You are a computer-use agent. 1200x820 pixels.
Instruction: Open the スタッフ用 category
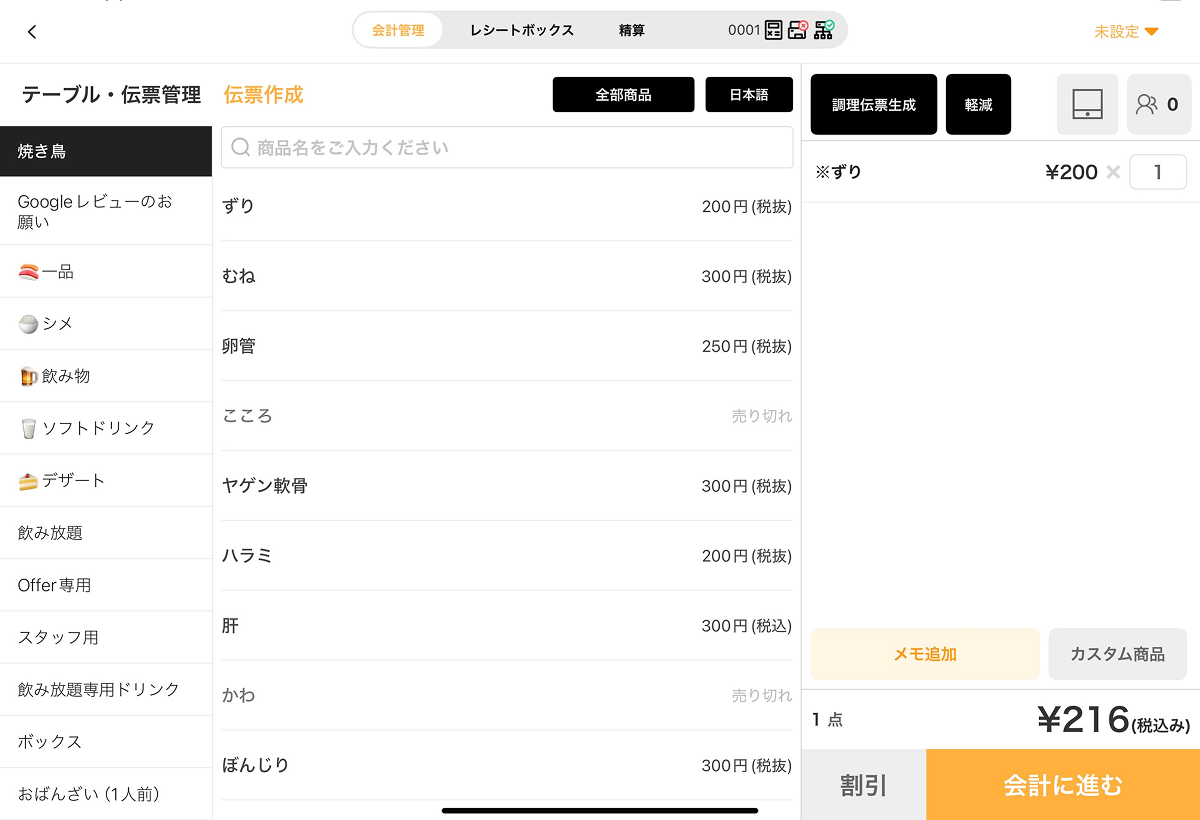click(x=106, y=637)
